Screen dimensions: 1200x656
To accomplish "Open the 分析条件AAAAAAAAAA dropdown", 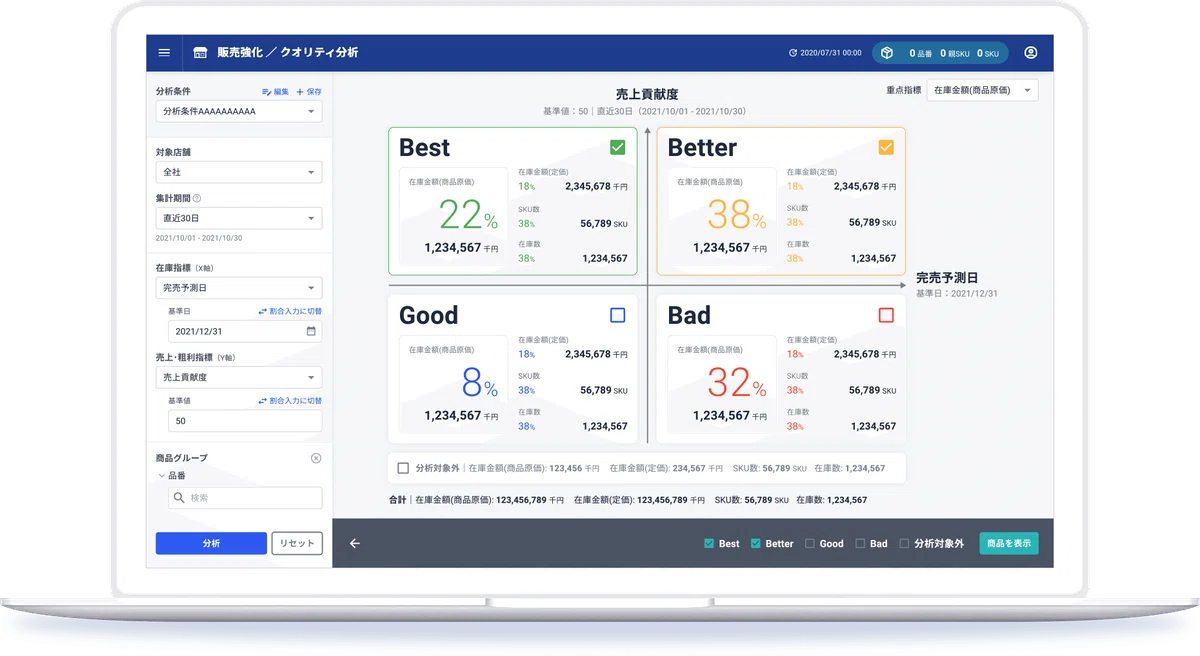I will [x=239, y=111].
